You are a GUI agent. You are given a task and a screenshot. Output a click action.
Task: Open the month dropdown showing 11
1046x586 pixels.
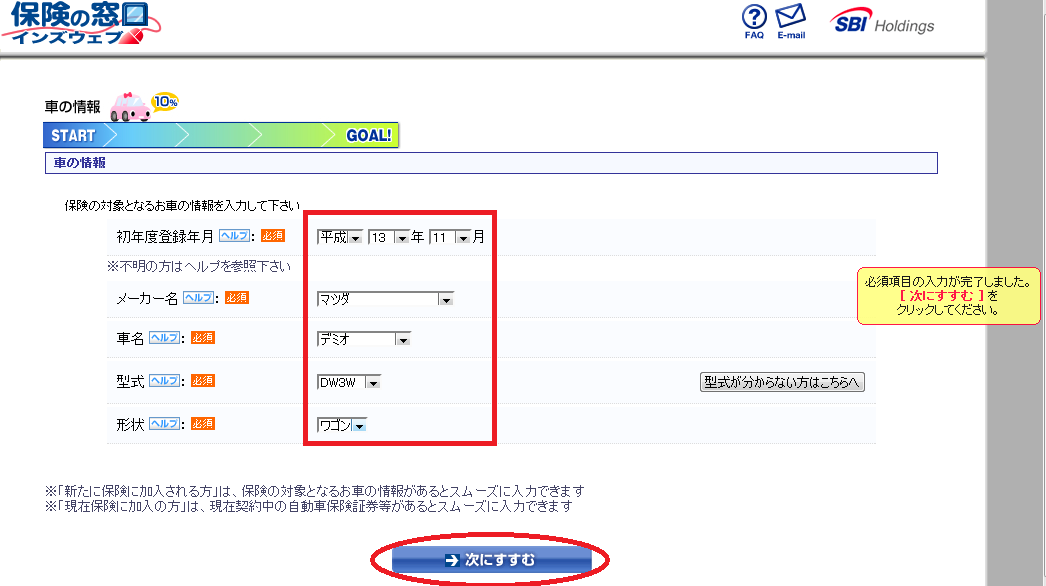point(450,238)
